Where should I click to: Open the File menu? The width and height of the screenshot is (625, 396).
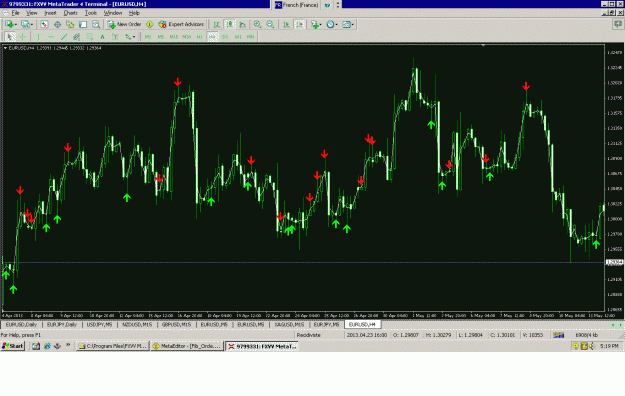[x=15, y=13]
